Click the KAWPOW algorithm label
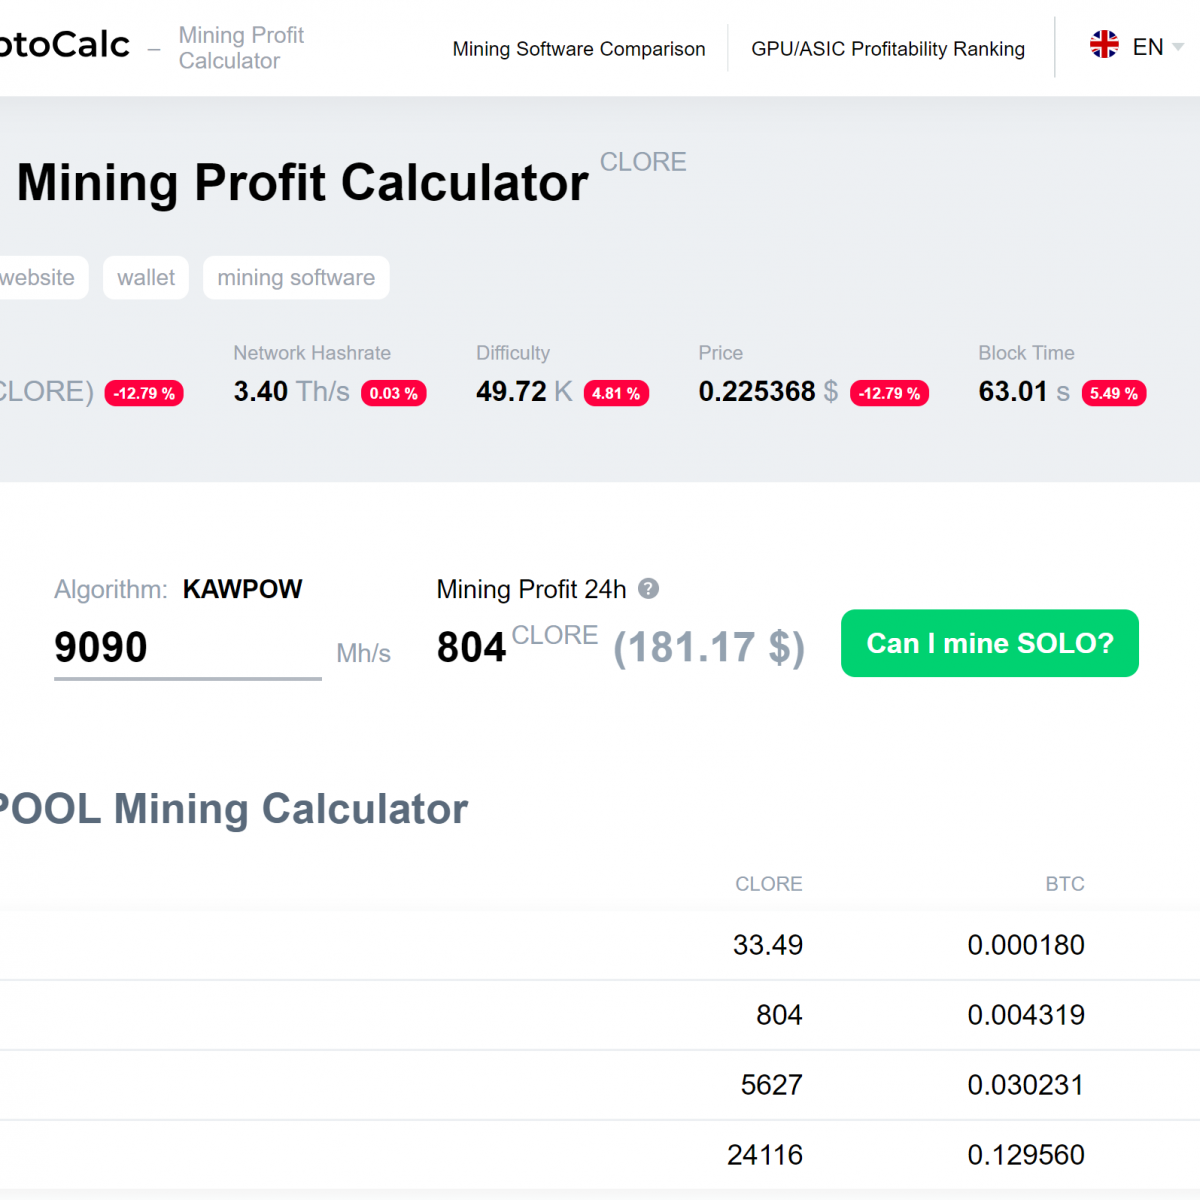 pyautogui.click(x=242, y=589)
